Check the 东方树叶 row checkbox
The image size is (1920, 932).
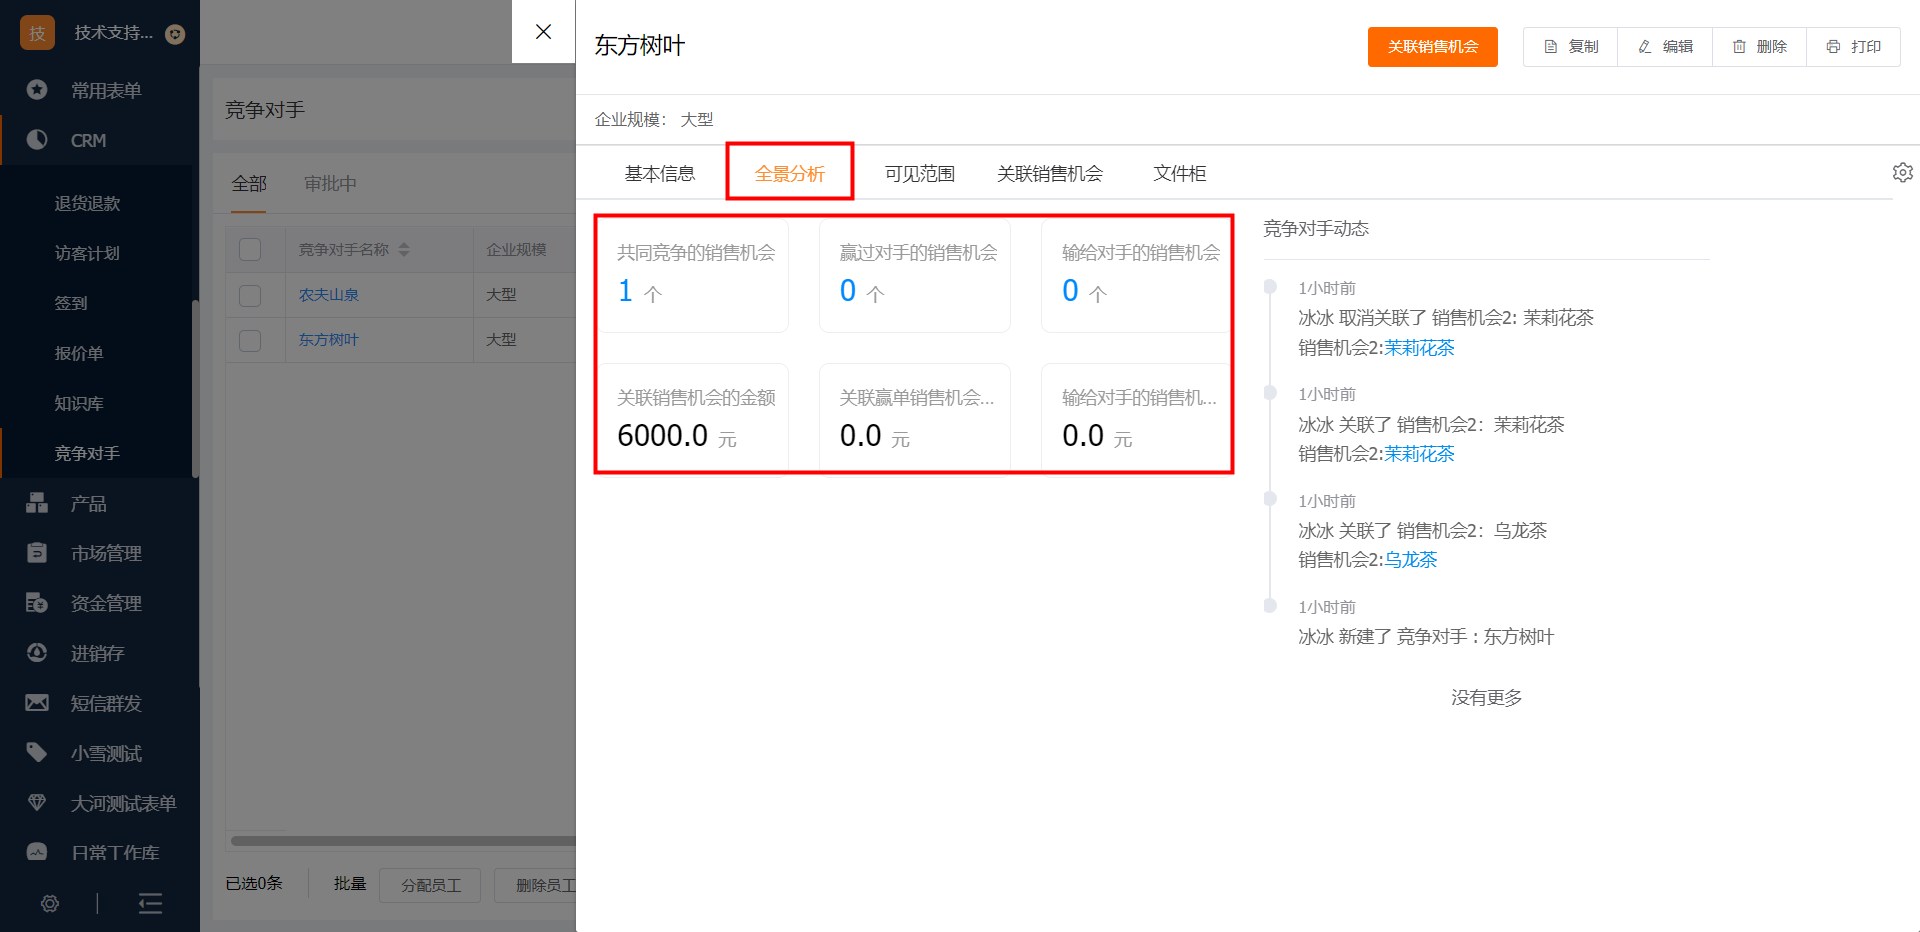(250, 340)
